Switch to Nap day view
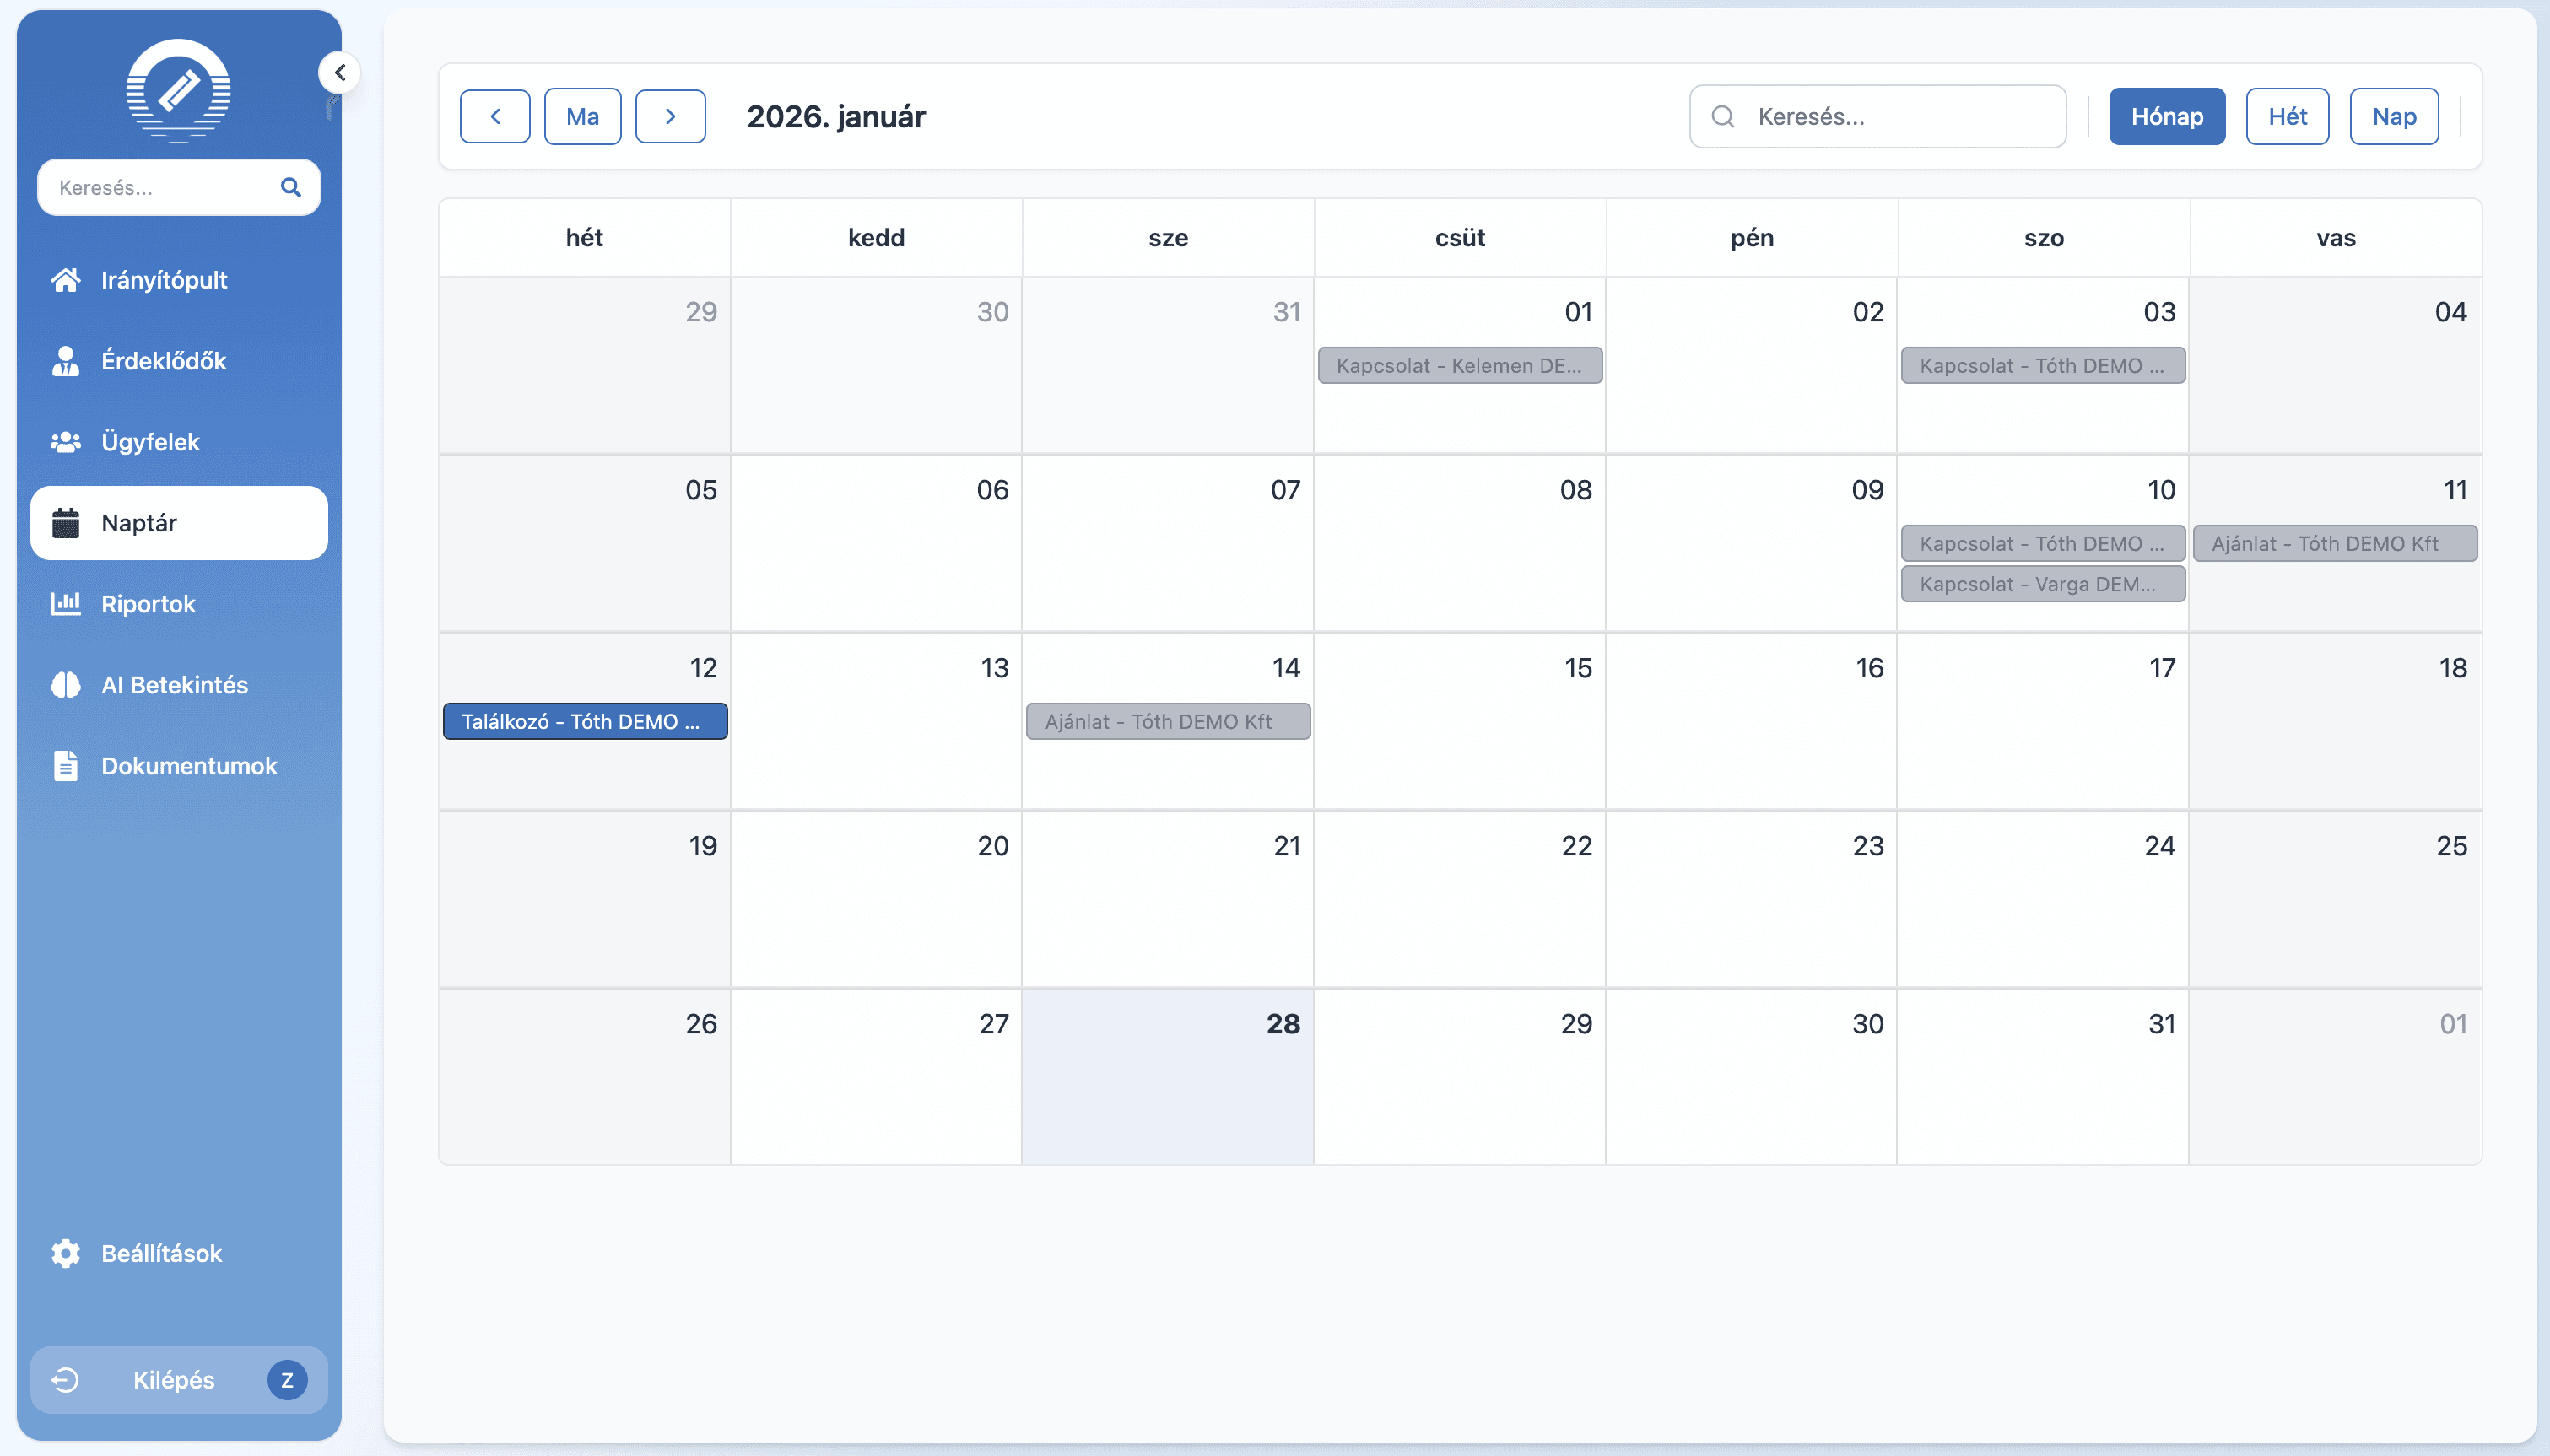This screenshot has height=1456, width=2550. (2393, 116)
